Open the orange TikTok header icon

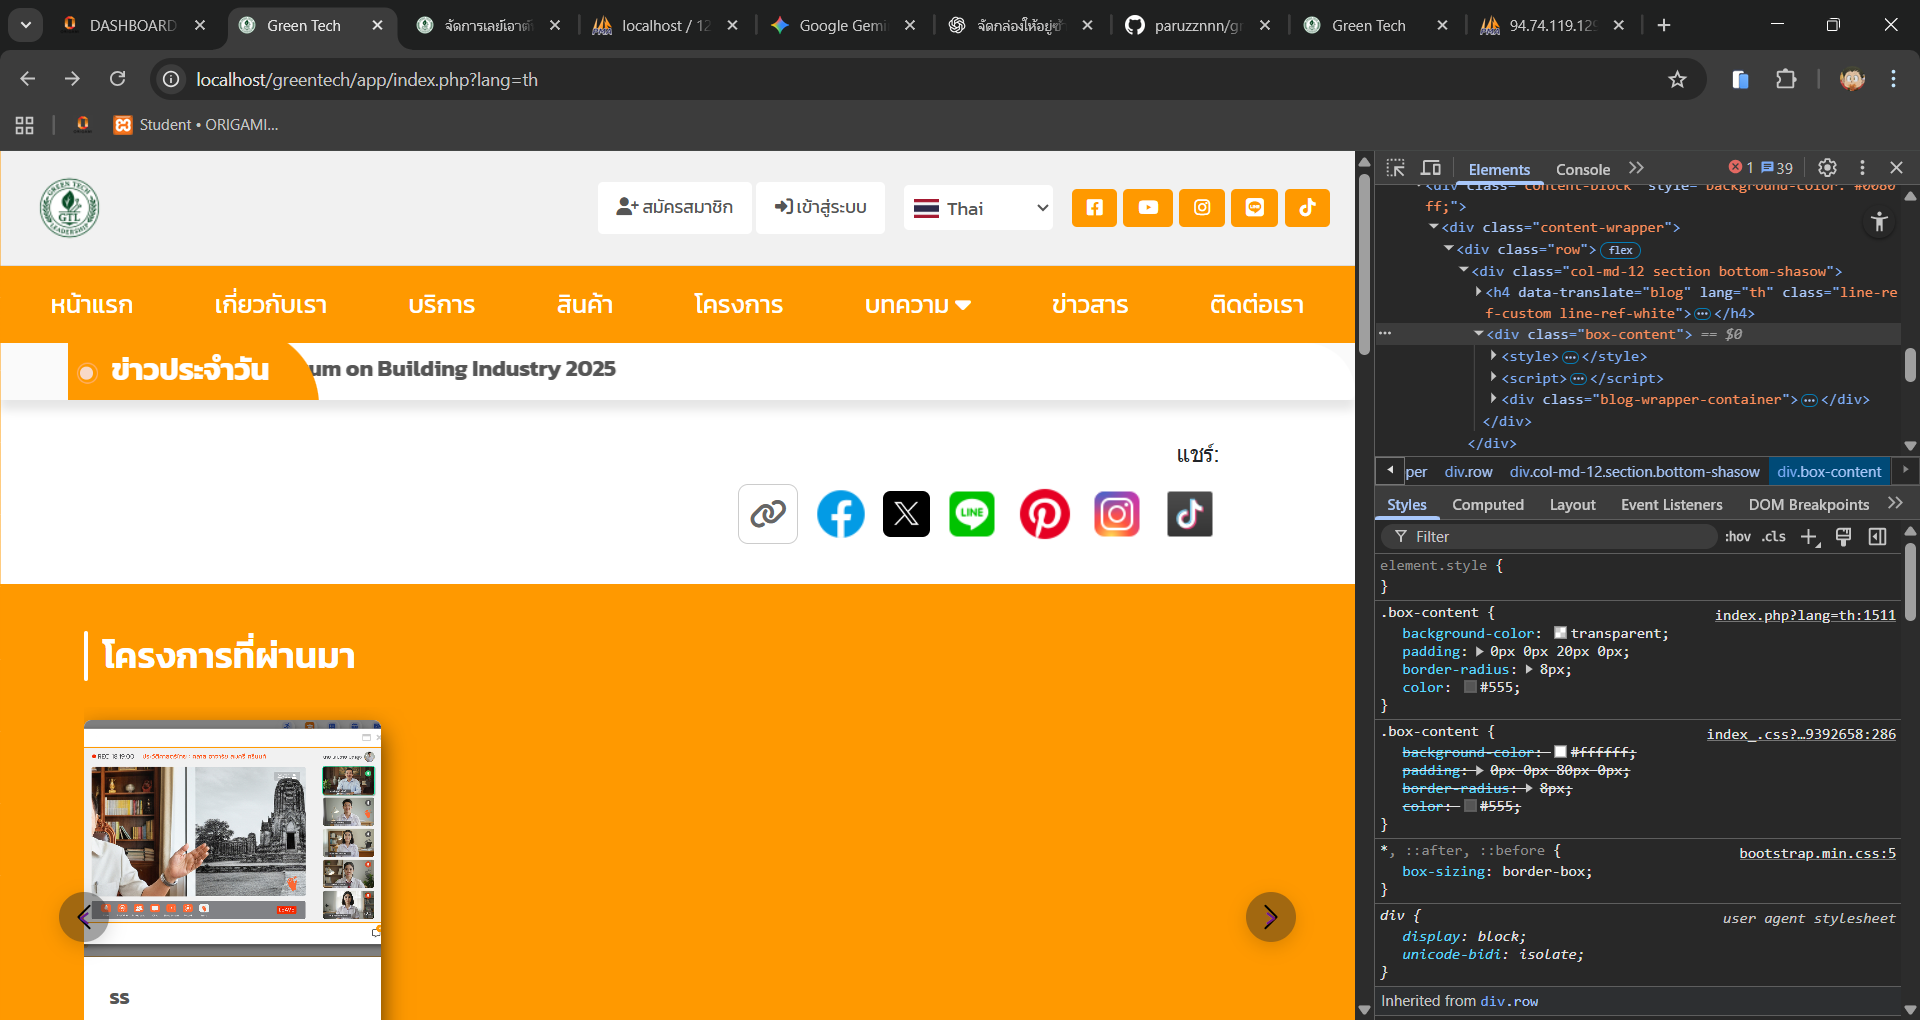(1307, 208)
